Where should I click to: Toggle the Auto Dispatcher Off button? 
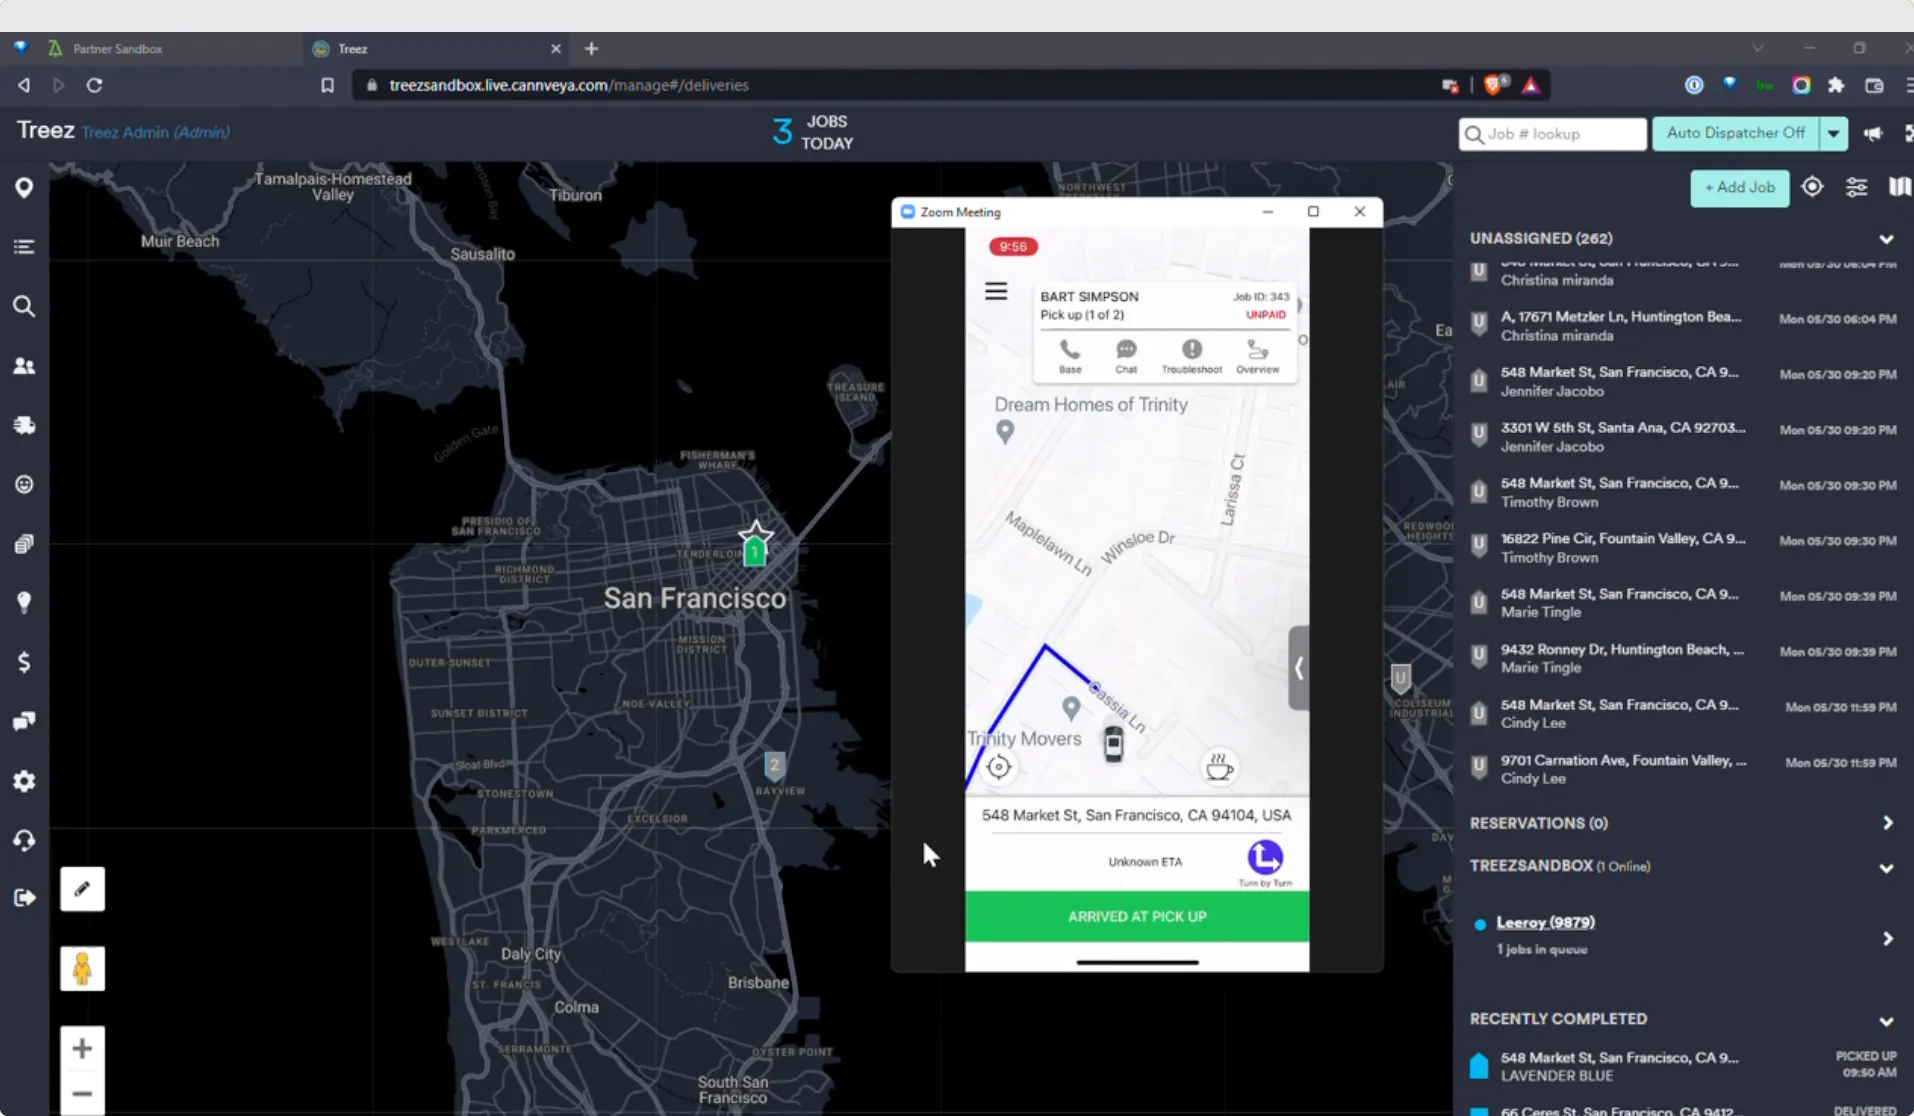pos(1735,133)
